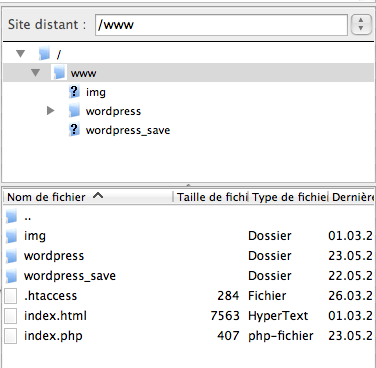
Task: Sort by Taille de fichier column header
Action: click(212, 197)
